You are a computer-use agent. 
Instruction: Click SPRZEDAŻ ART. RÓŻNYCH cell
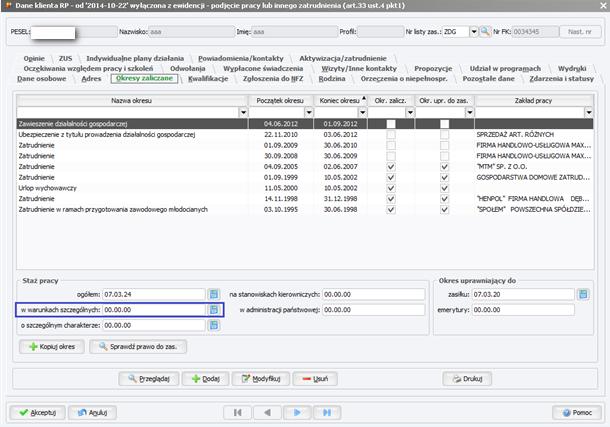(534, 135)
